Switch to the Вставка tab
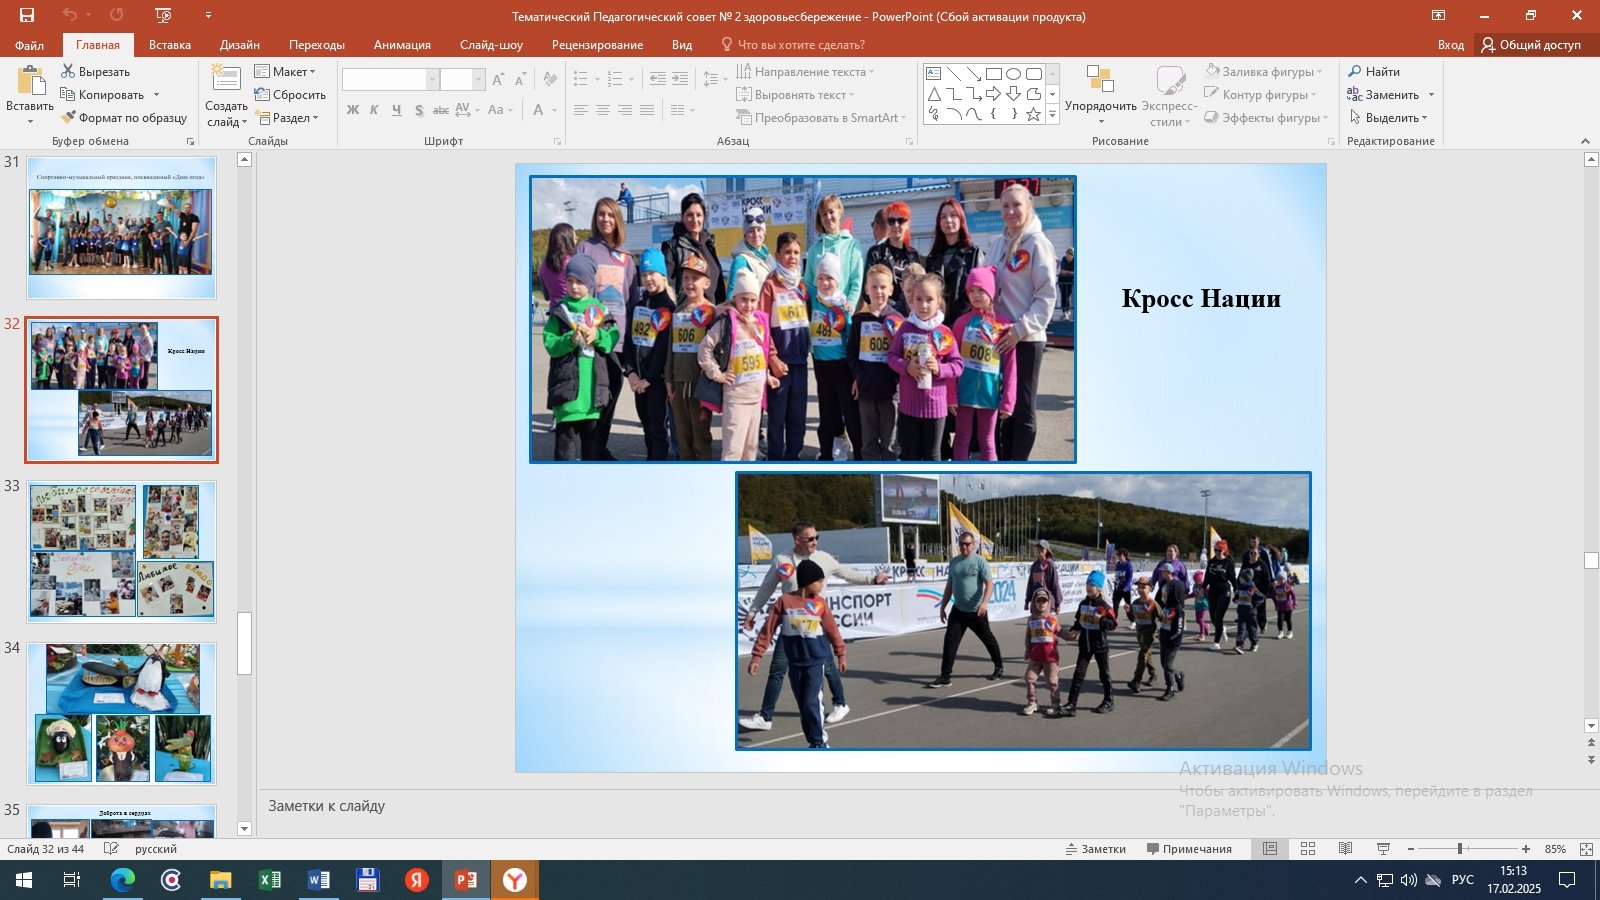This screenshot has width=1600, height=900. [x=170, y=45]
